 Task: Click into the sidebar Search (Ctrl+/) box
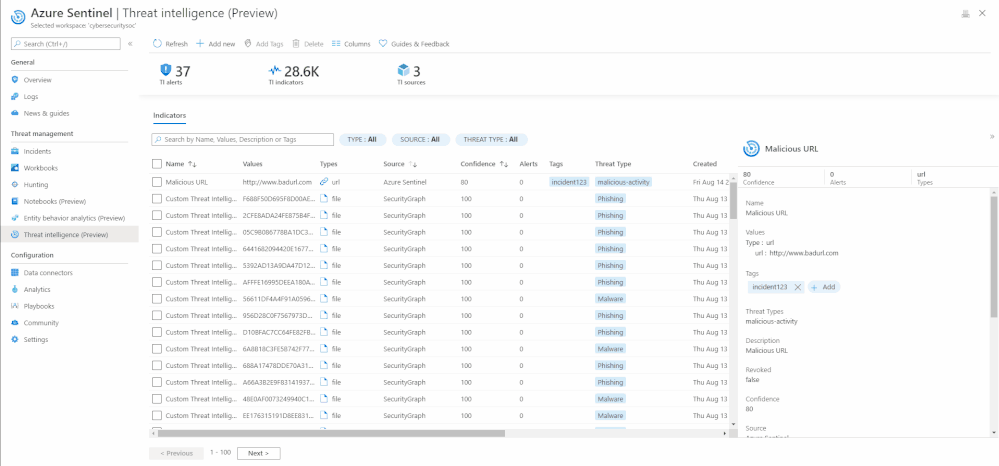pyautogui.click(x=66, y=43)
